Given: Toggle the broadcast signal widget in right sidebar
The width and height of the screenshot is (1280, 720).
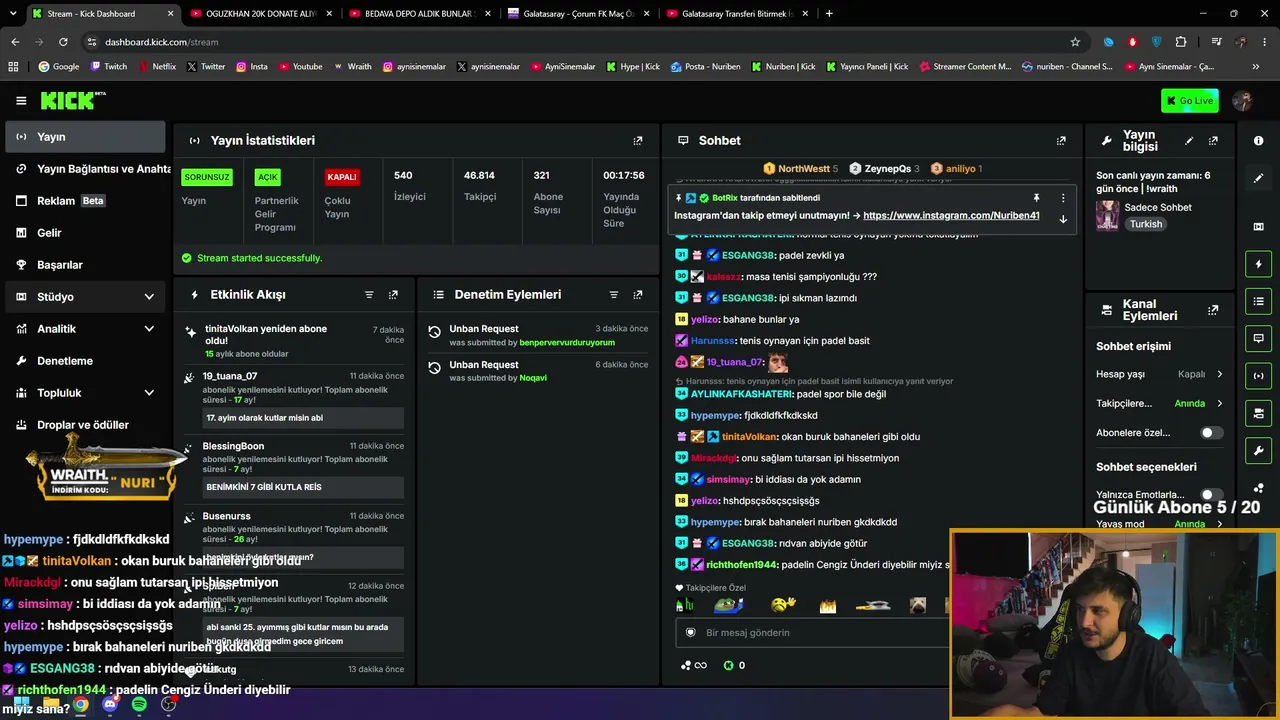Looking at the screenshot, I should (1258, 376).
